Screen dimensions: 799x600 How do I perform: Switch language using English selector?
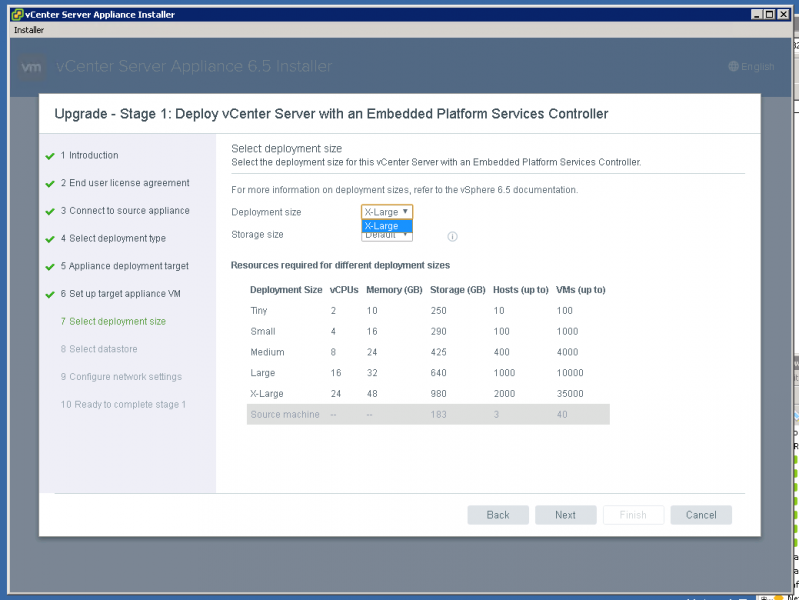click(x=757, y=67)
